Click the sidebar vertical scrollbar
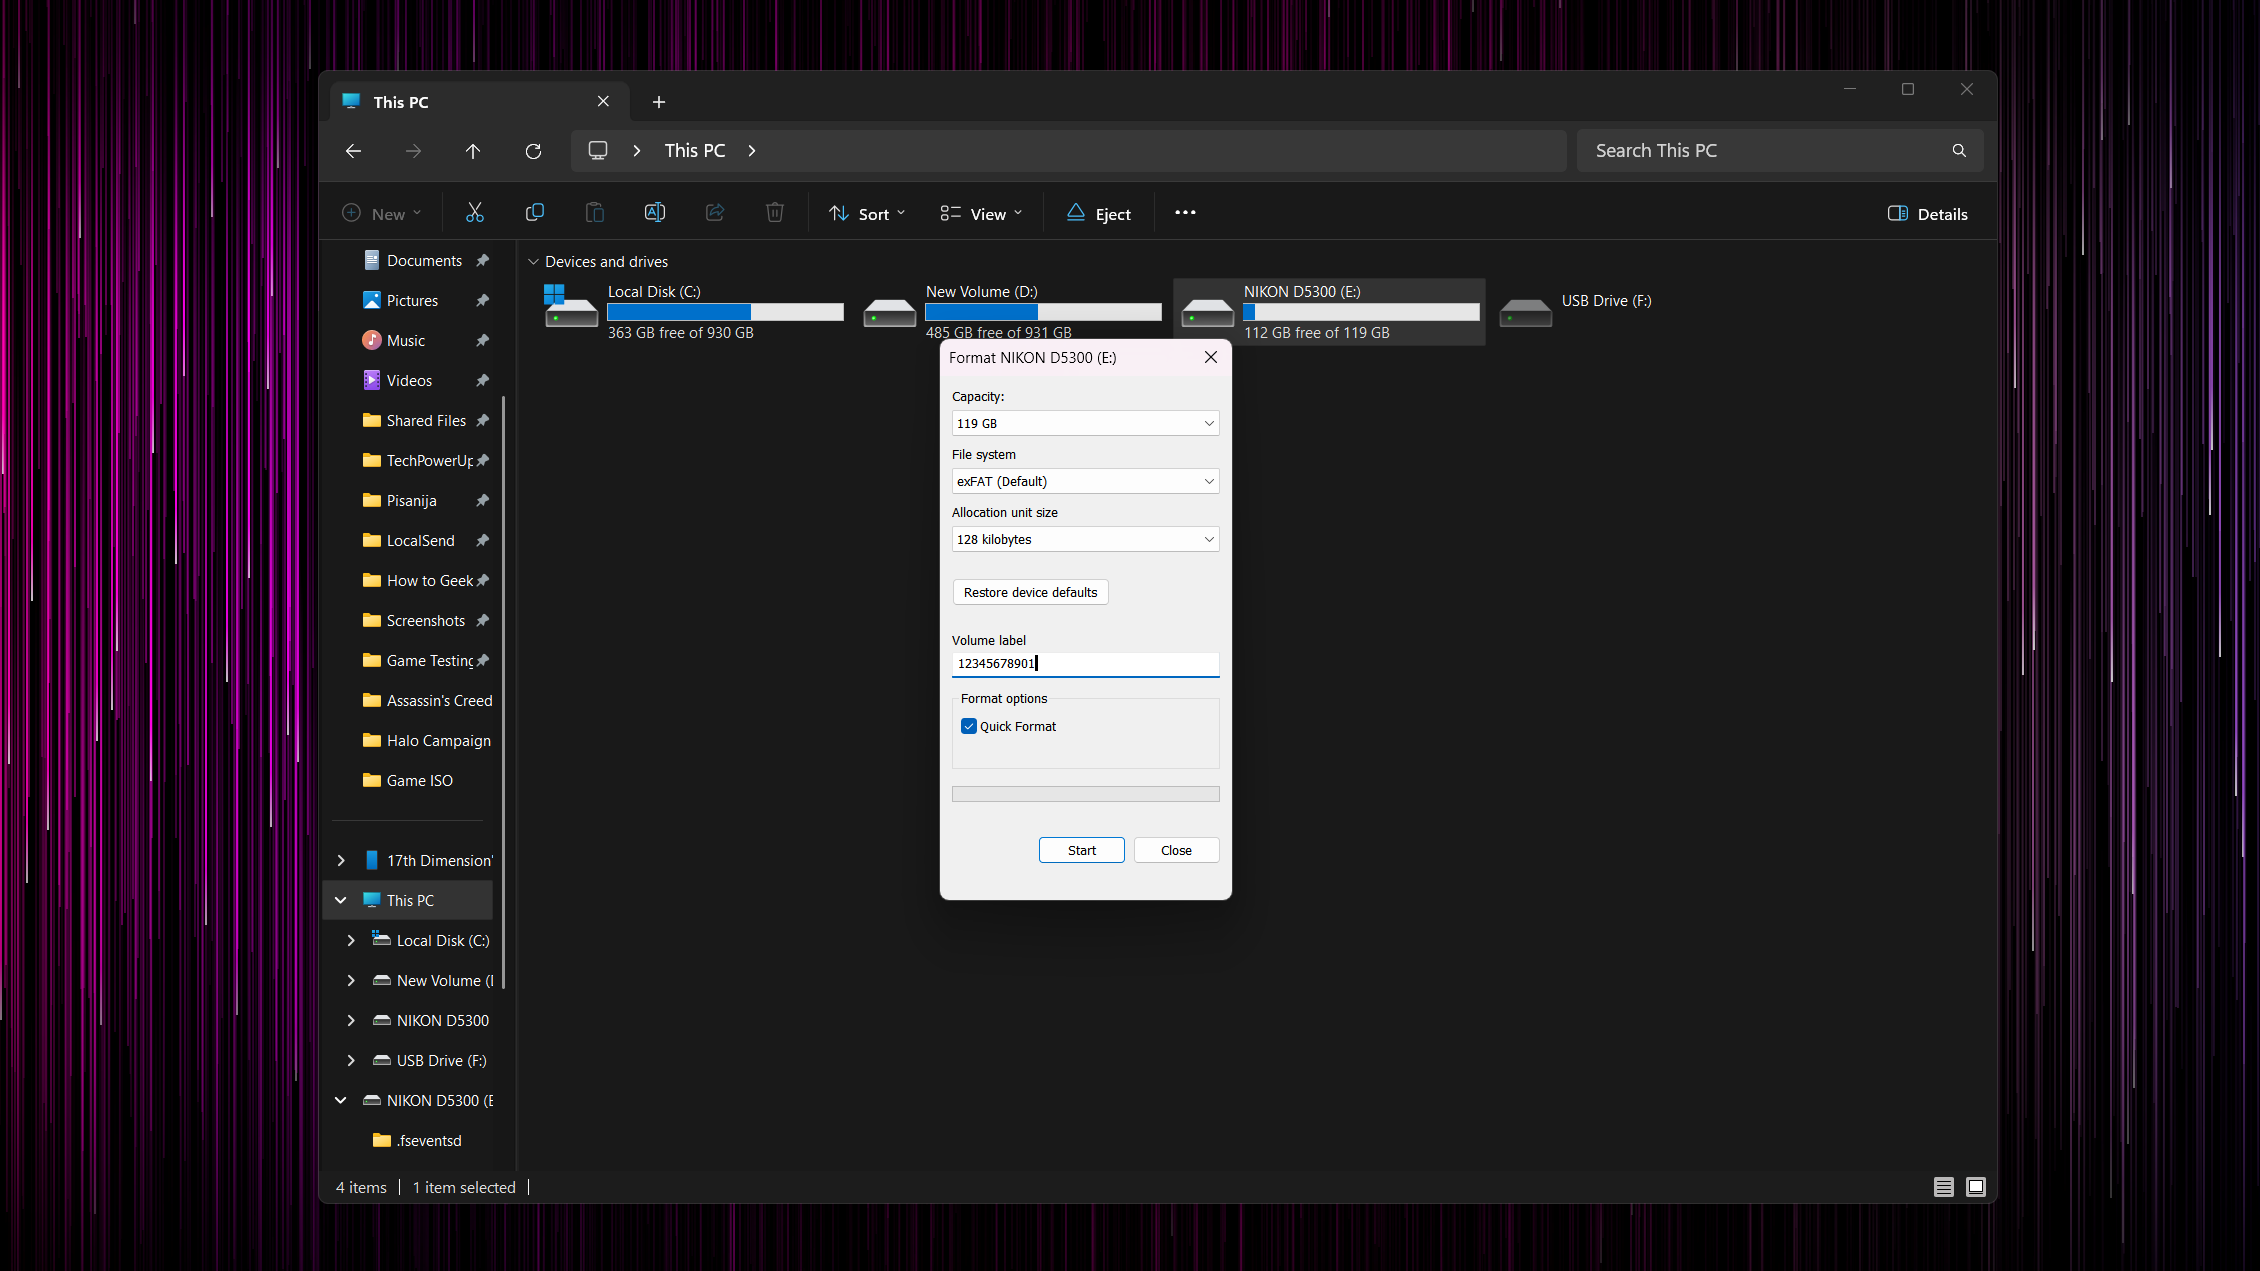The width and height of the screenshot is (2260, 1271). click(x=503, y=690)
